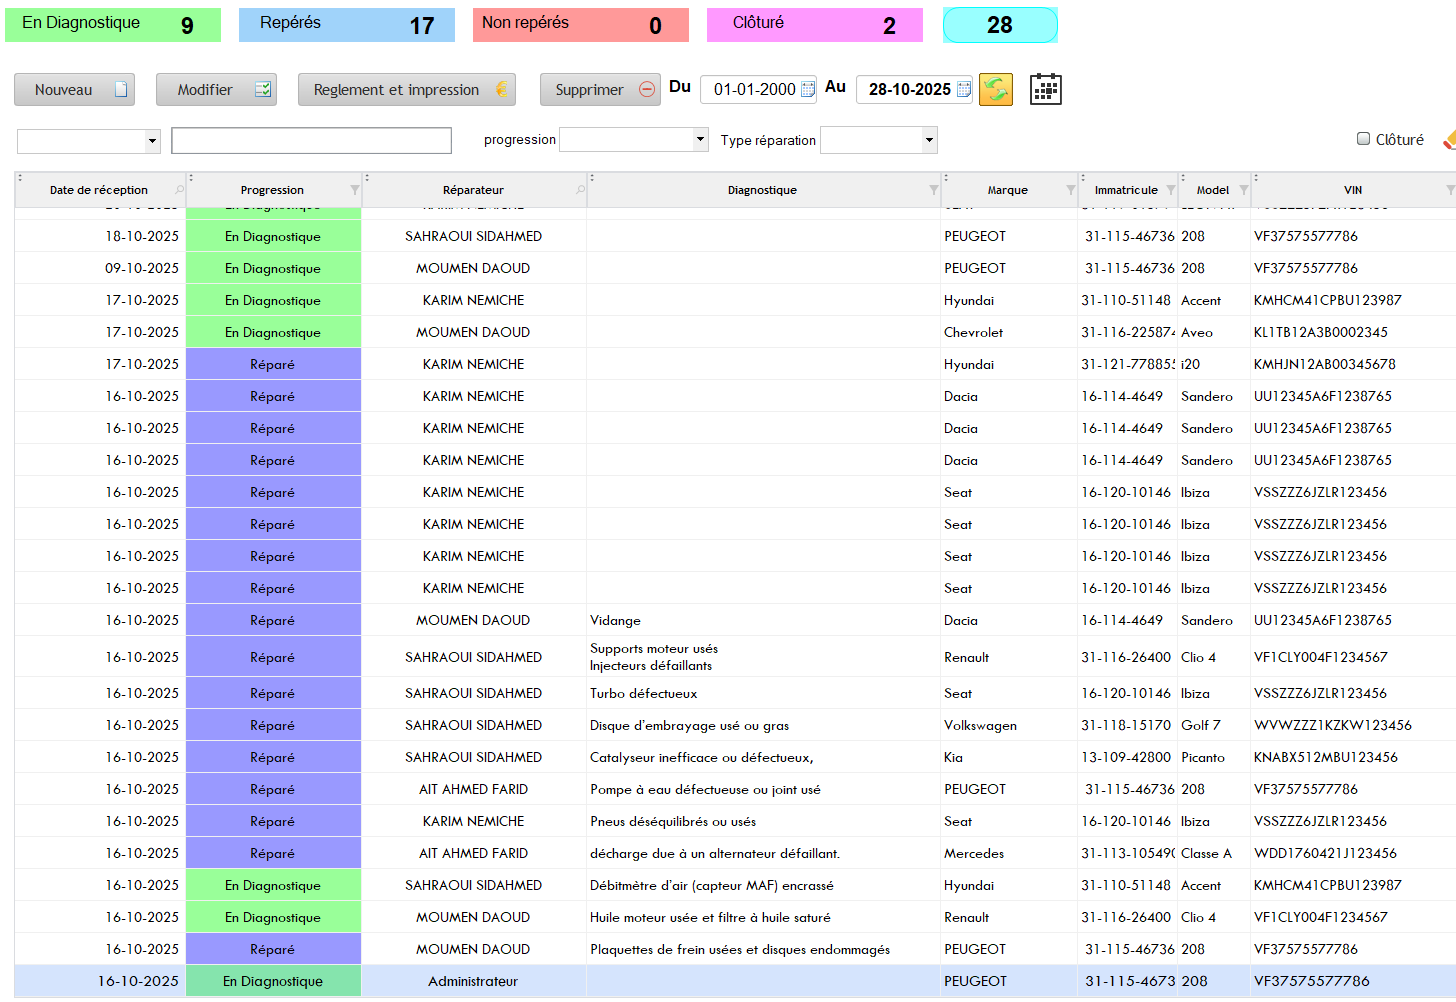Click filter icon in Diagnostique column header

point(933,190)
